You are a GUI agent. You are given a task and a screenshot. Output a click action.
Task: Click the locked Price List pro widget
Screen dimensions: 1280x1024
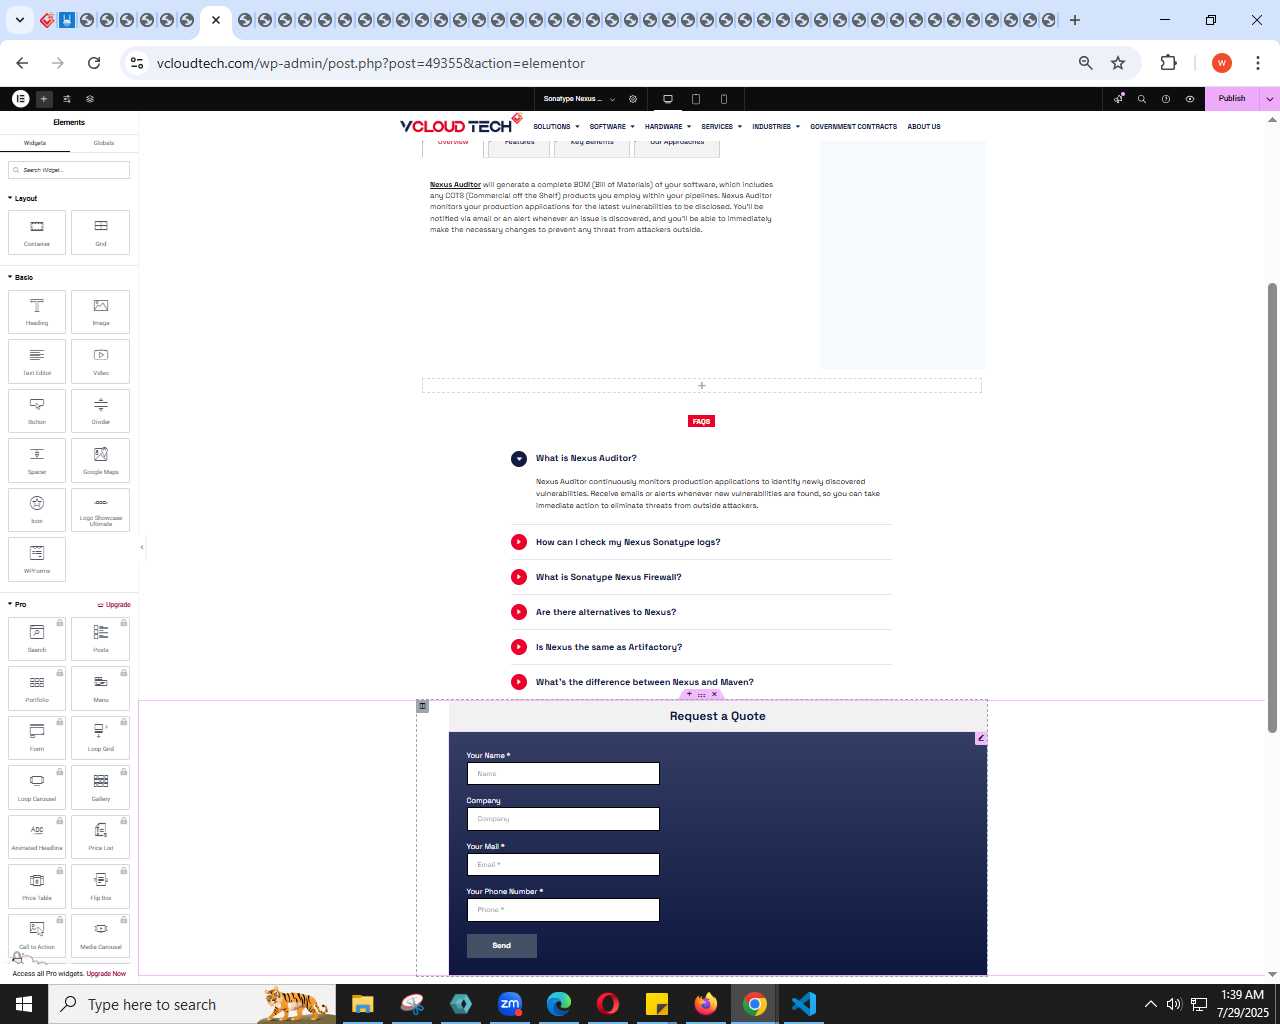101,837
